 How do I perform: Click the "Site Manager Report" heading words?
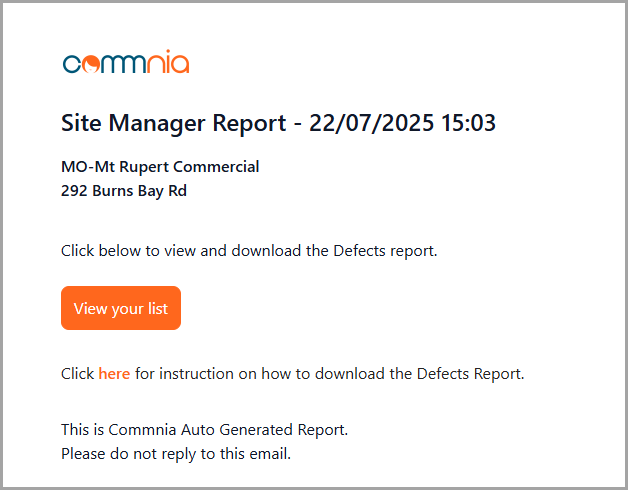pos(173,123)
